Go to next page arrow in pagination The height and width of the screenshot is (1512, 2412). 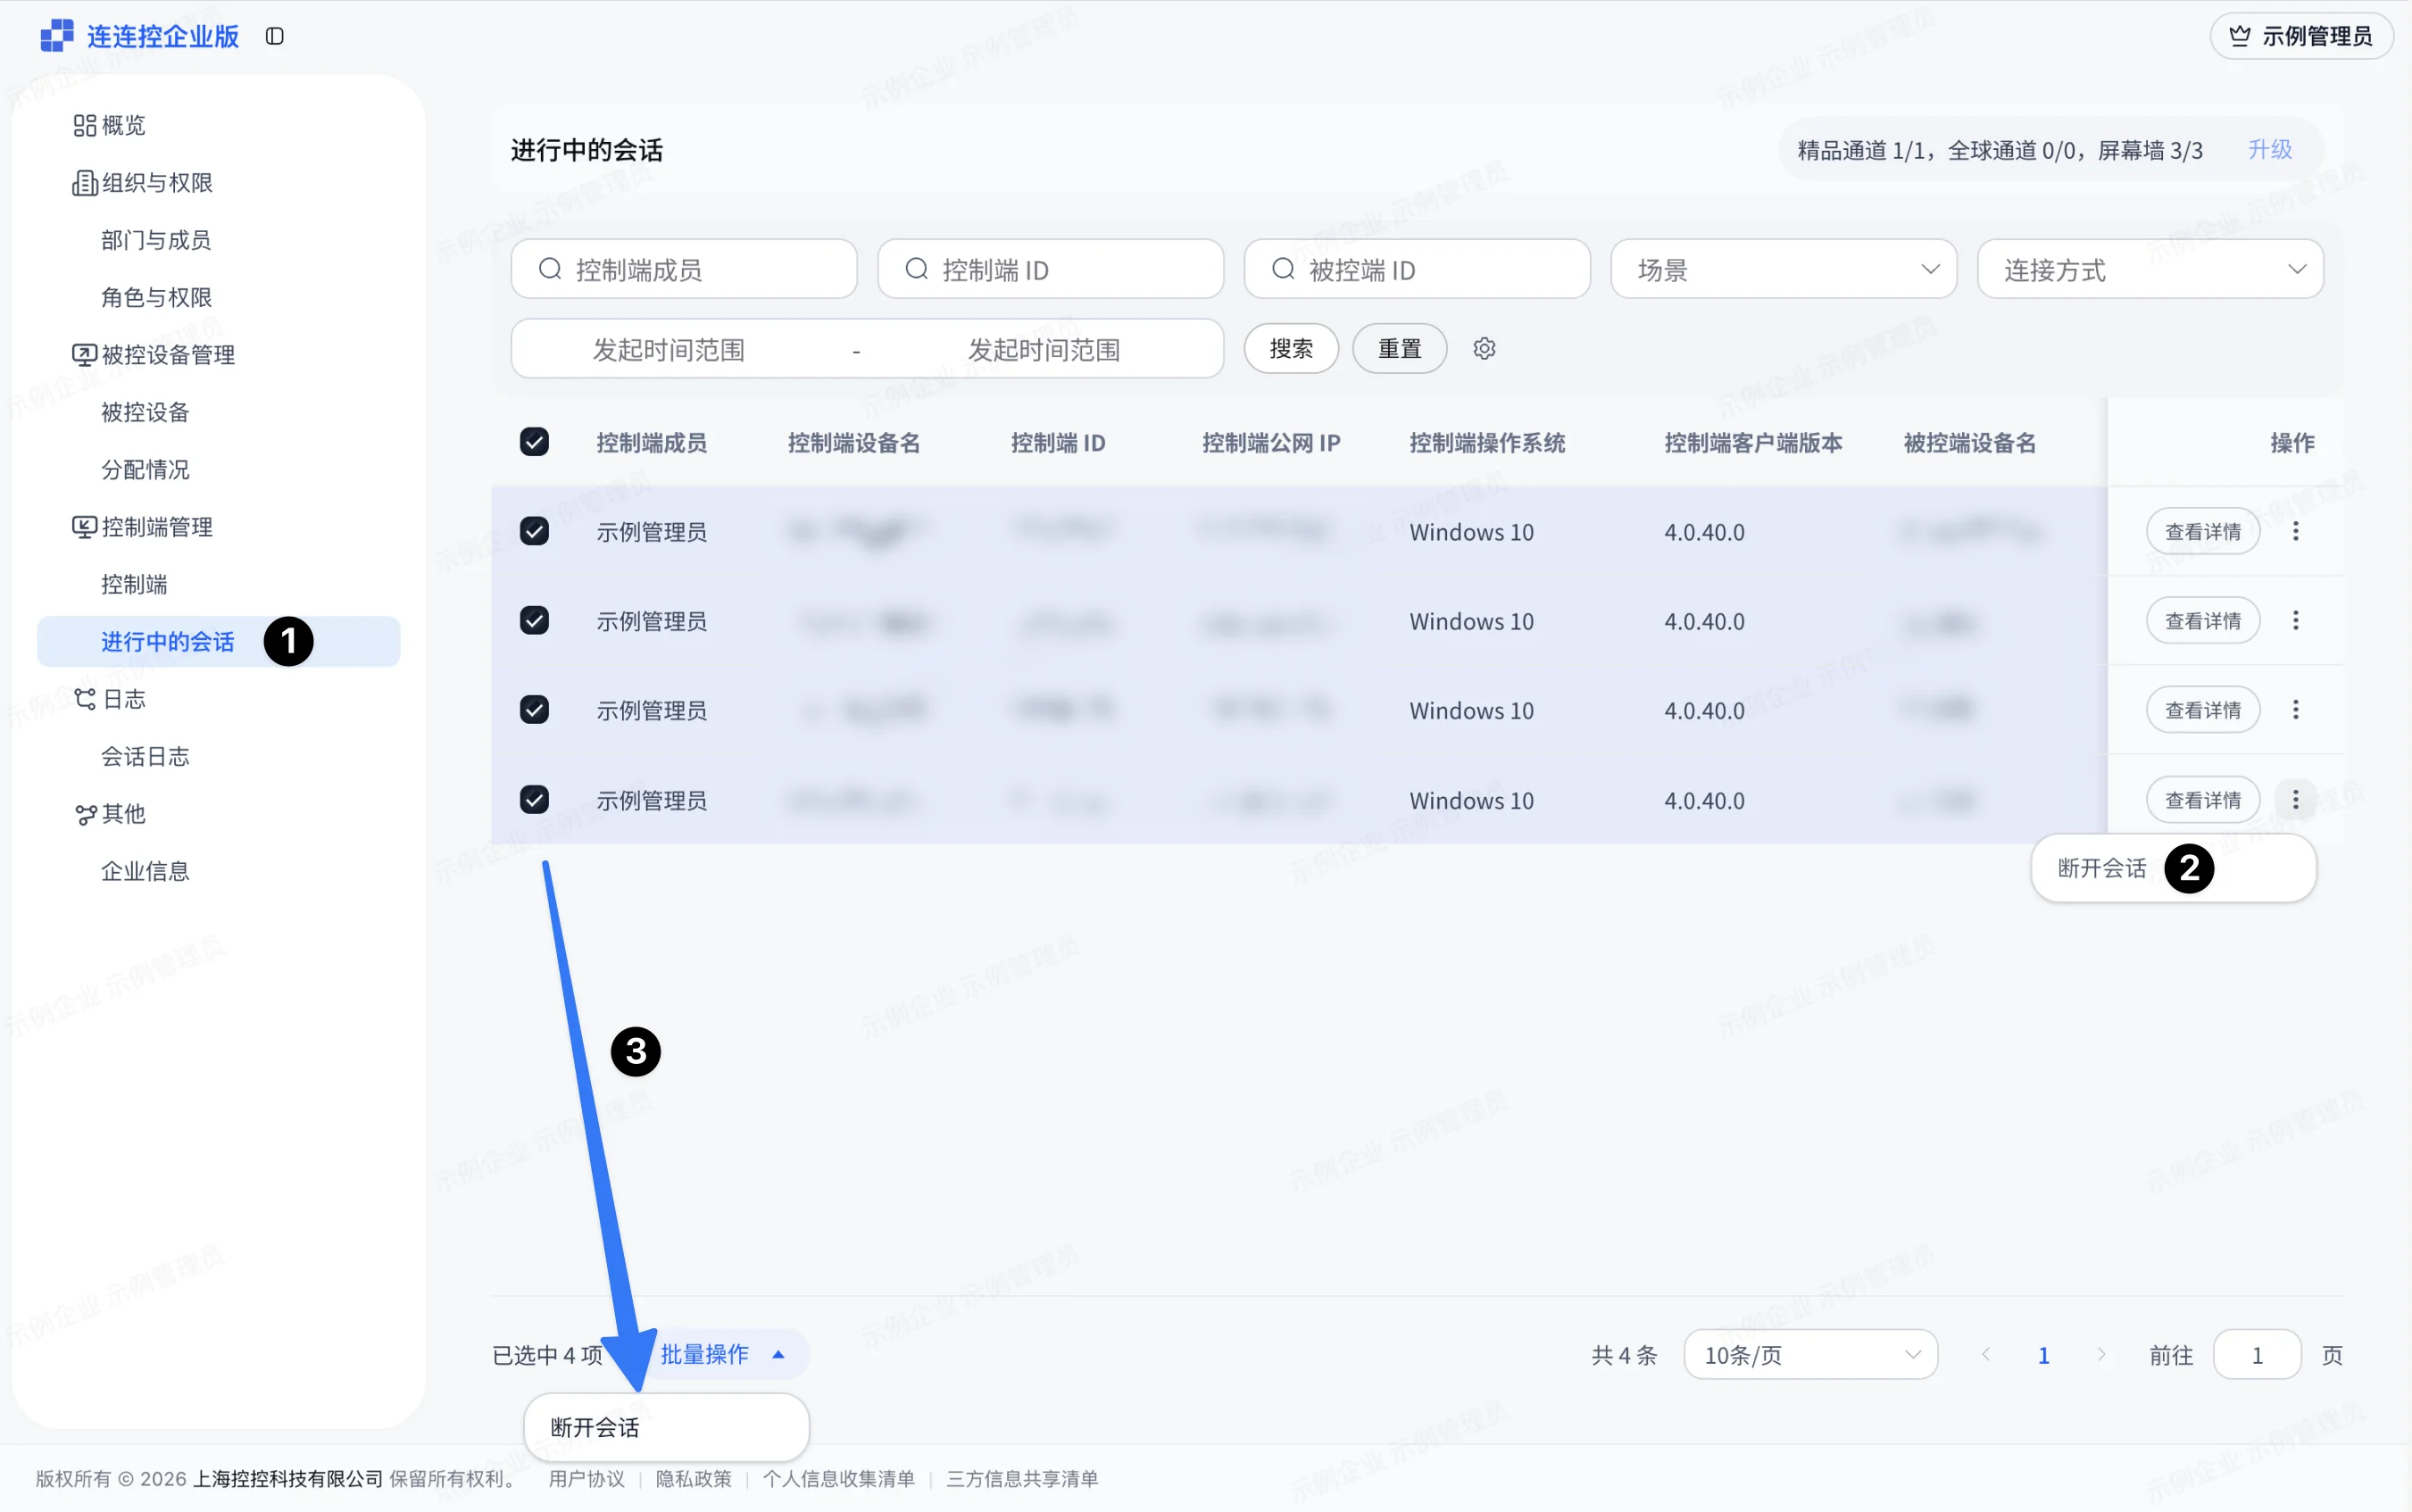[2101, 1354]
